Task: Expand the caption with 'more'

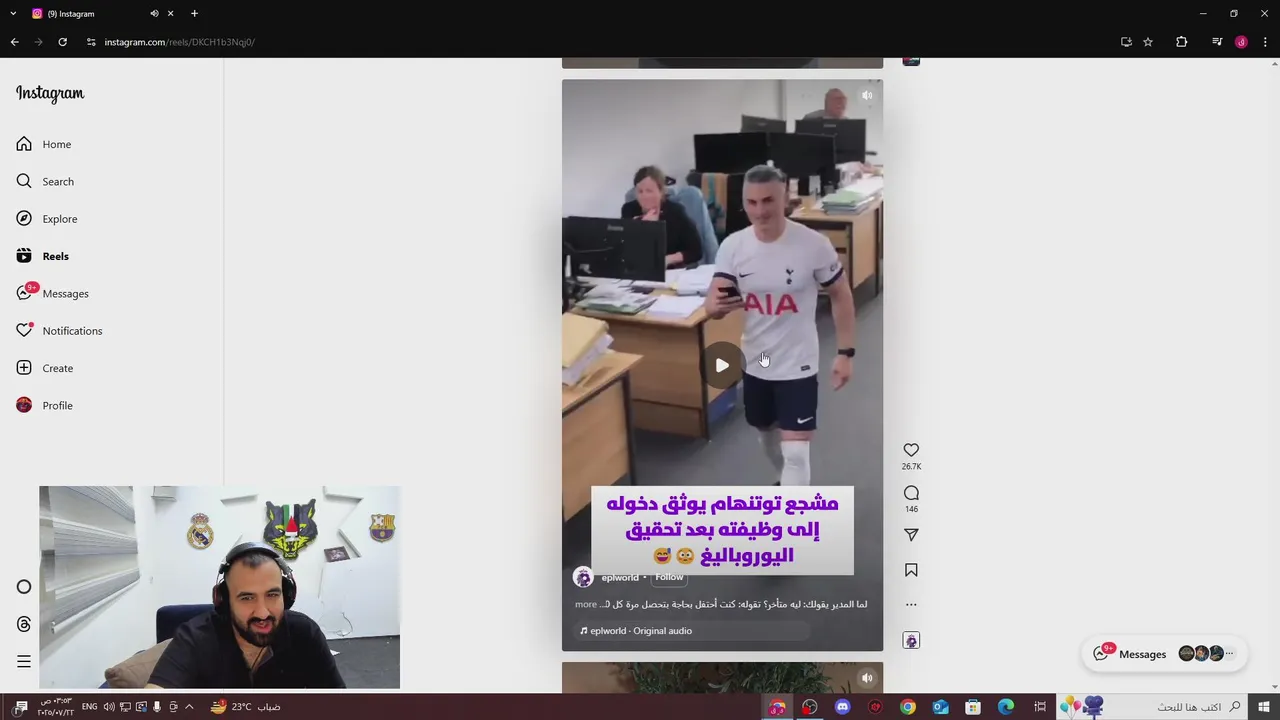Action: 586,604
